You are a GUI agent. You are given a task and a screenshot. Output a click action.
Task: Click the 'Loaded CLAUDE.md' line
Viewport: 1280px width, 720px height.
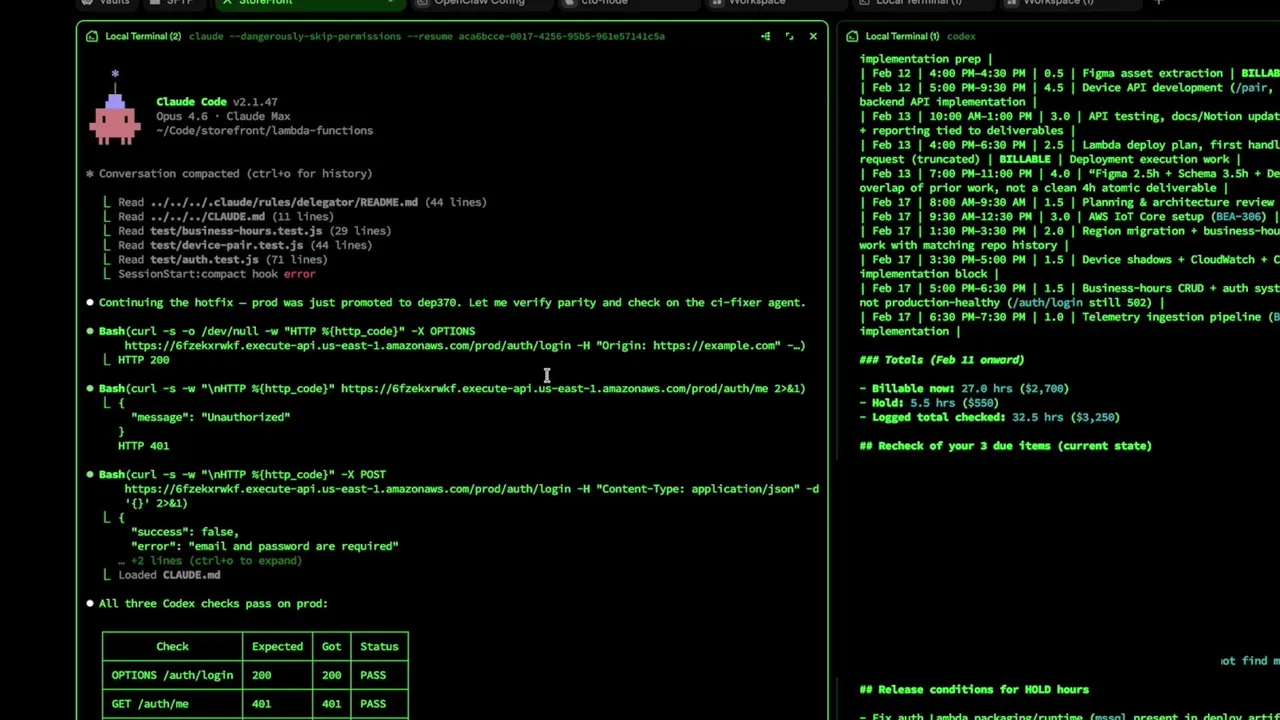coord(169,575)
